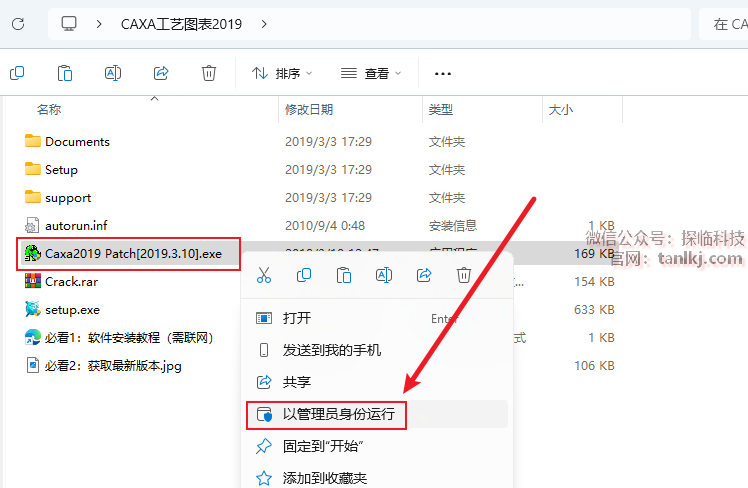Viewport: 748px width, 488px height.
Task: Sort by 类型 column header
Action: pos(441,110)
